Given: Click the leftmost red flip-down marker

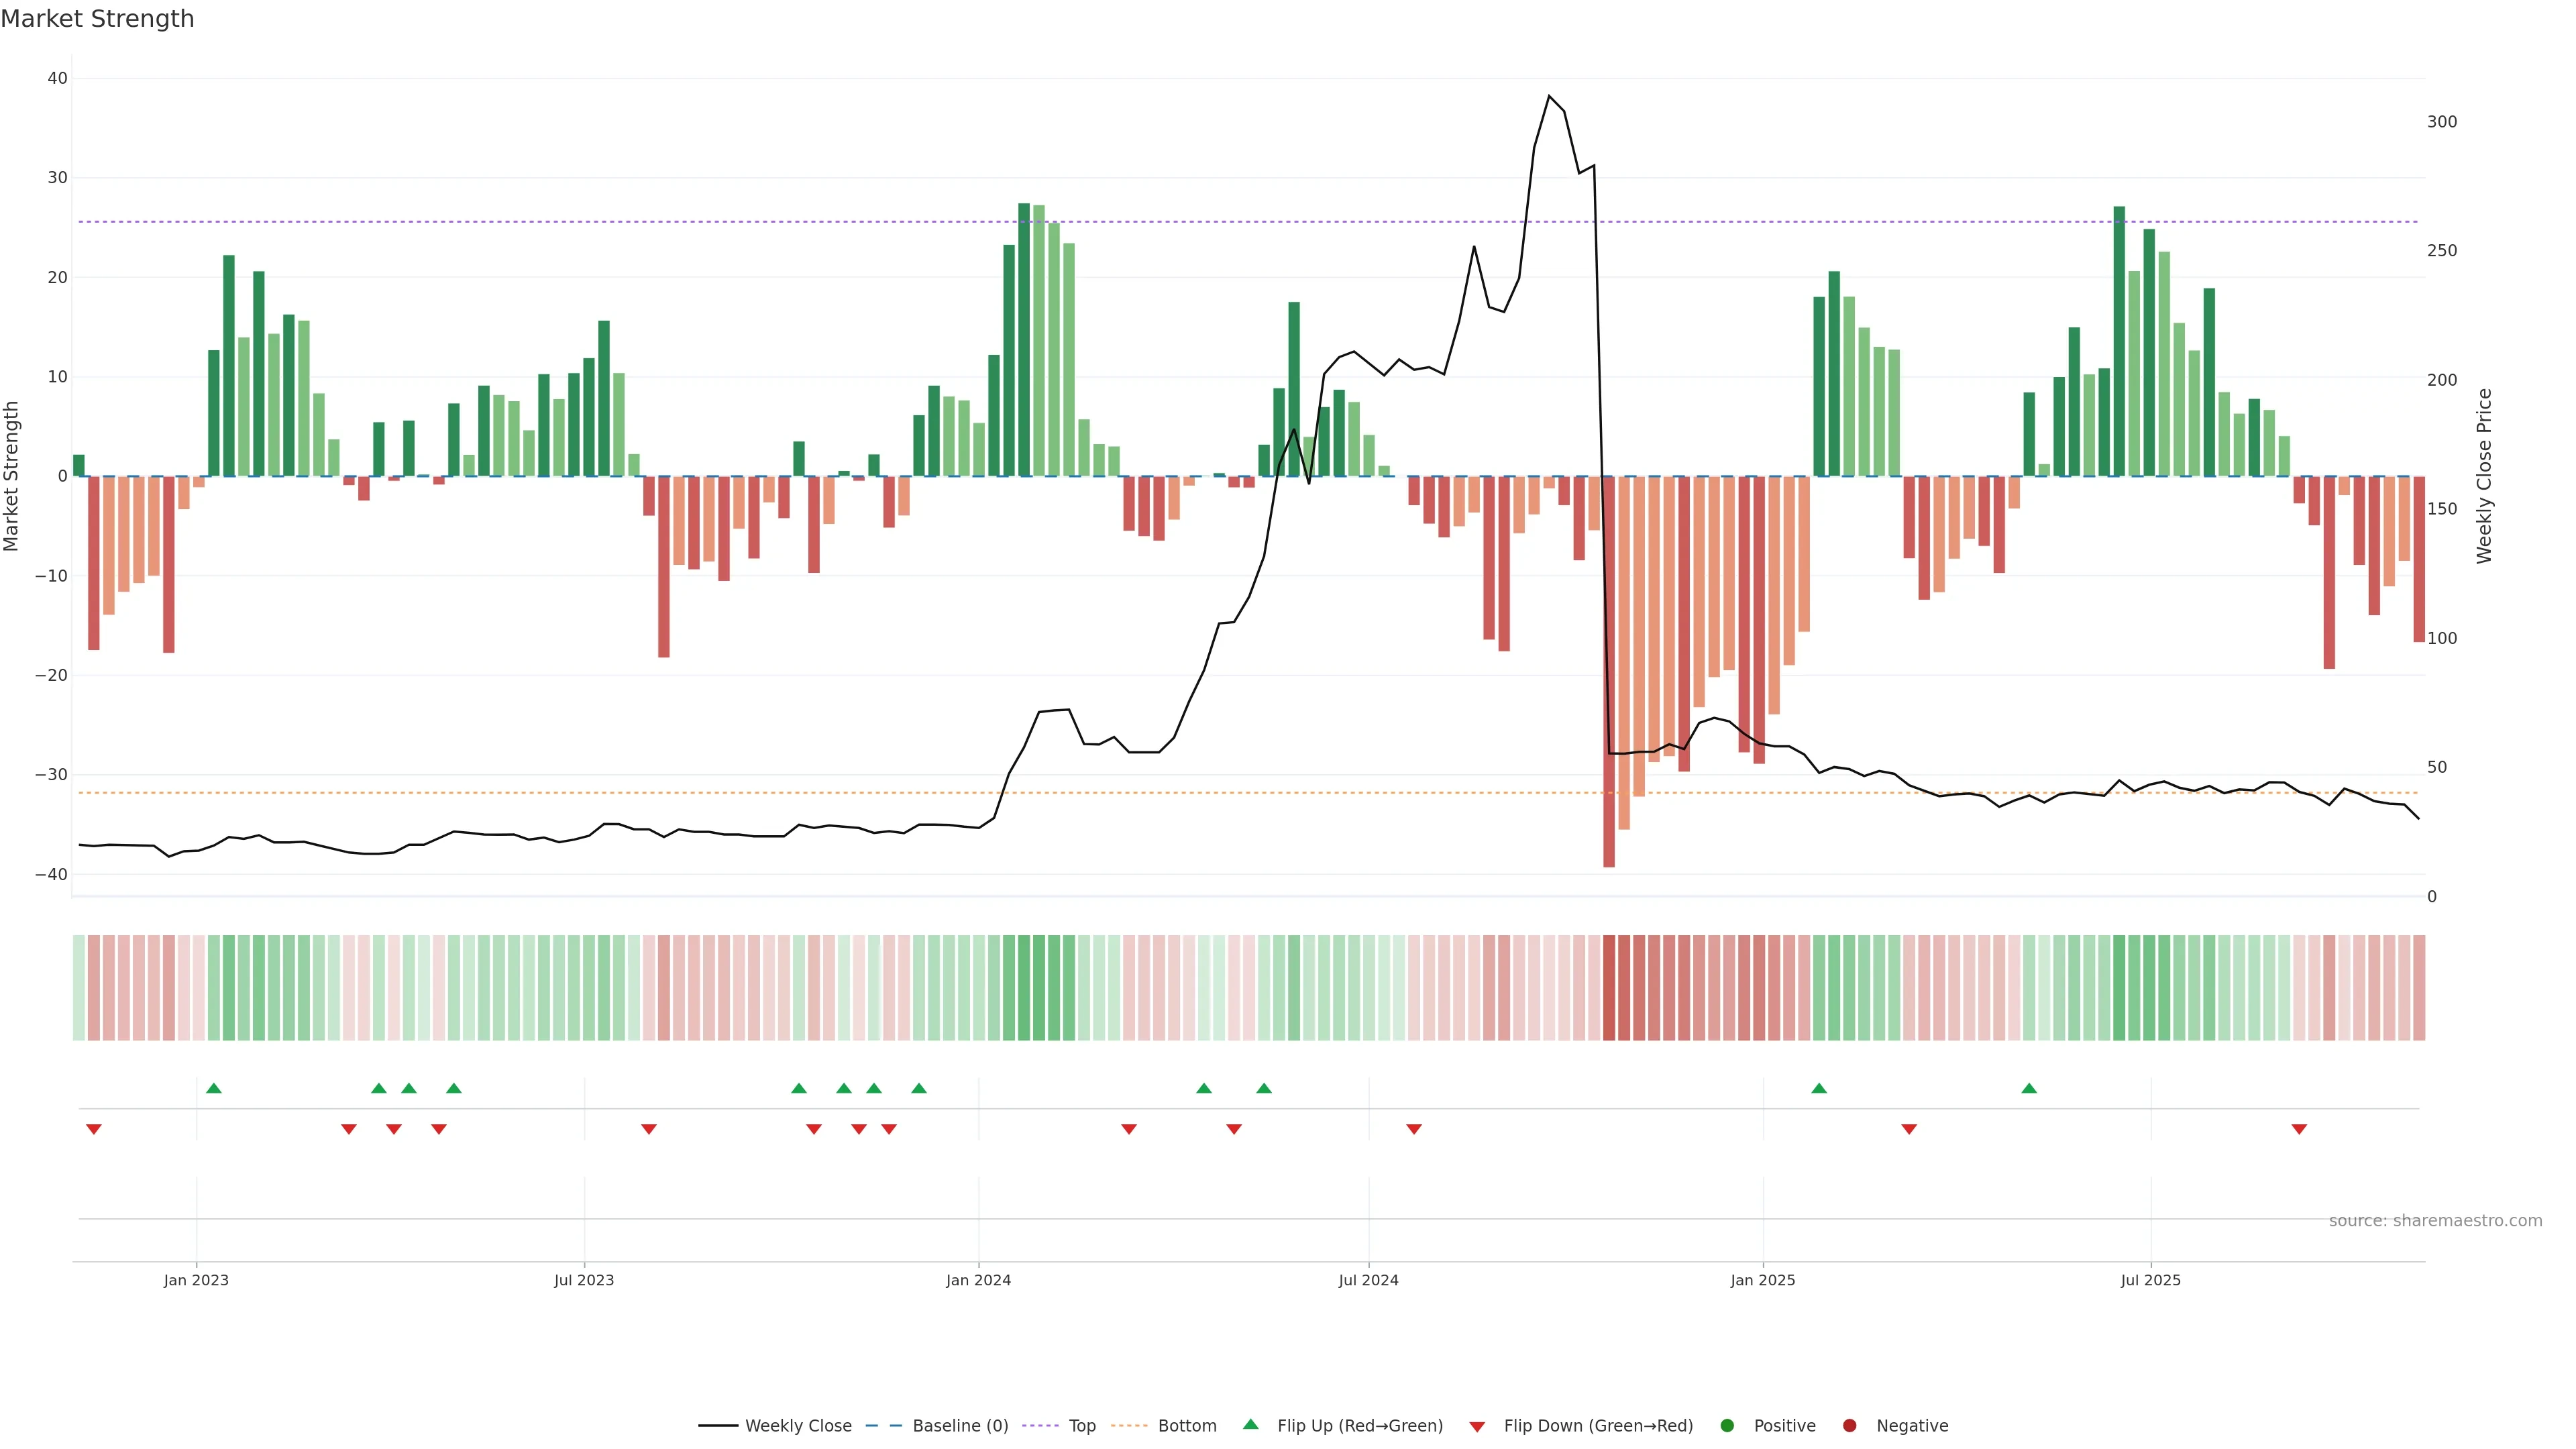Looking at the screenshot, I should (94, 1129).
